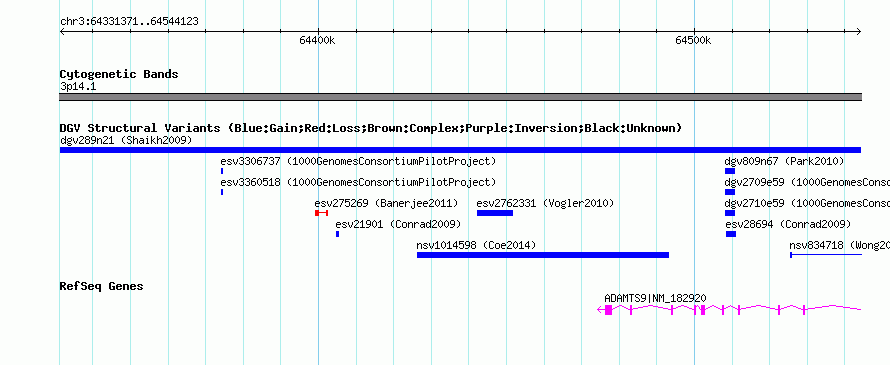Click the Cytogenetic Bands track title
The width and height of the screenshot is (890, 365).
[x=119, y=74]
